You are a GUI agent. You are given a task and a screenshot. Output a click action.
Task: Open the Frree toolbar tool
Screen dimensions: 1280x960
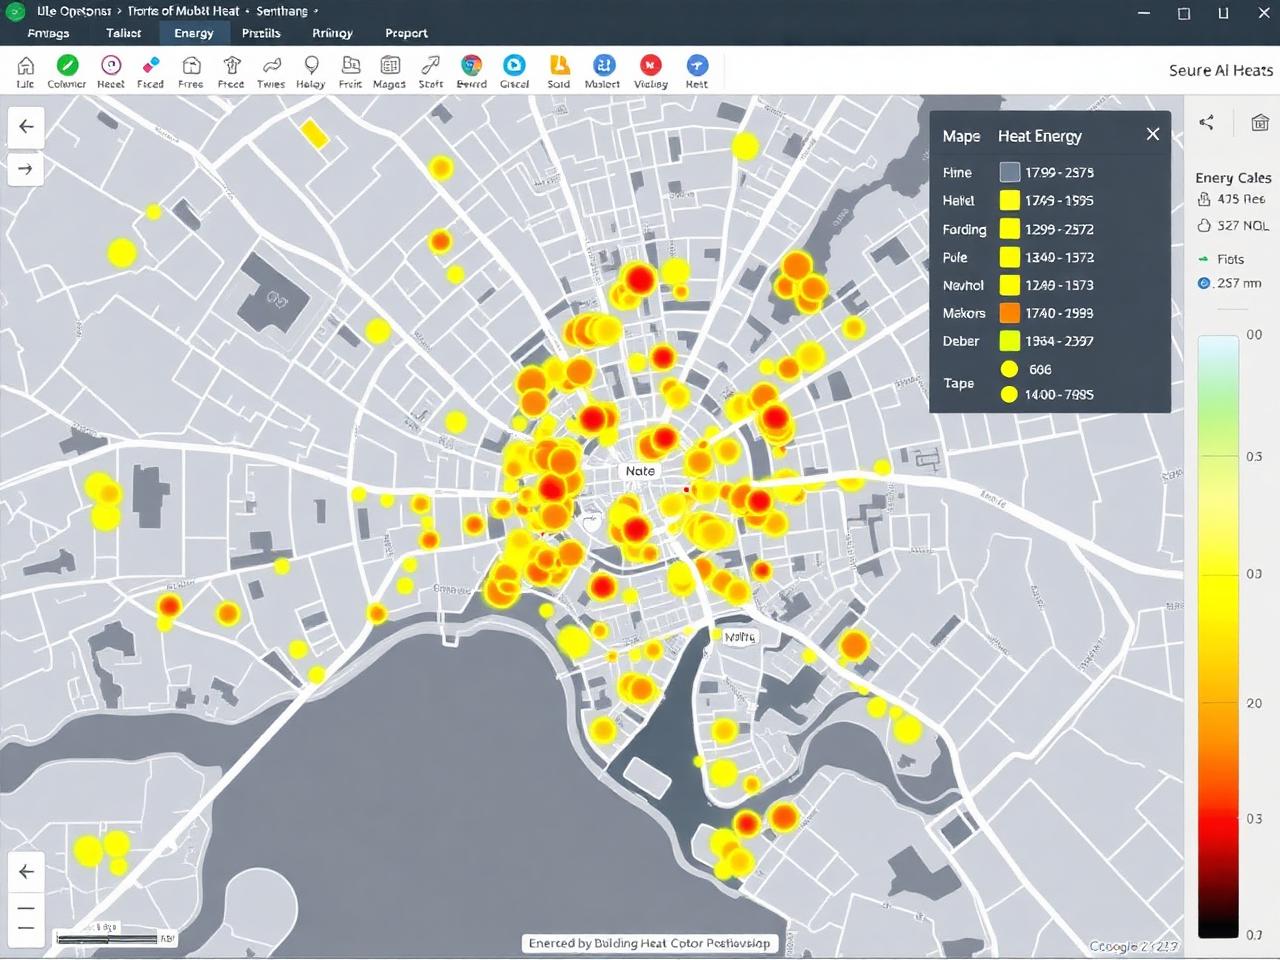(191, 66)
